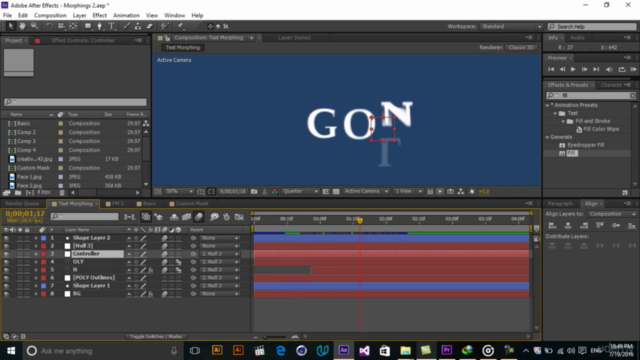Click Toggle Switches / Modes button

pyautogui.click(x=156, y=337)
